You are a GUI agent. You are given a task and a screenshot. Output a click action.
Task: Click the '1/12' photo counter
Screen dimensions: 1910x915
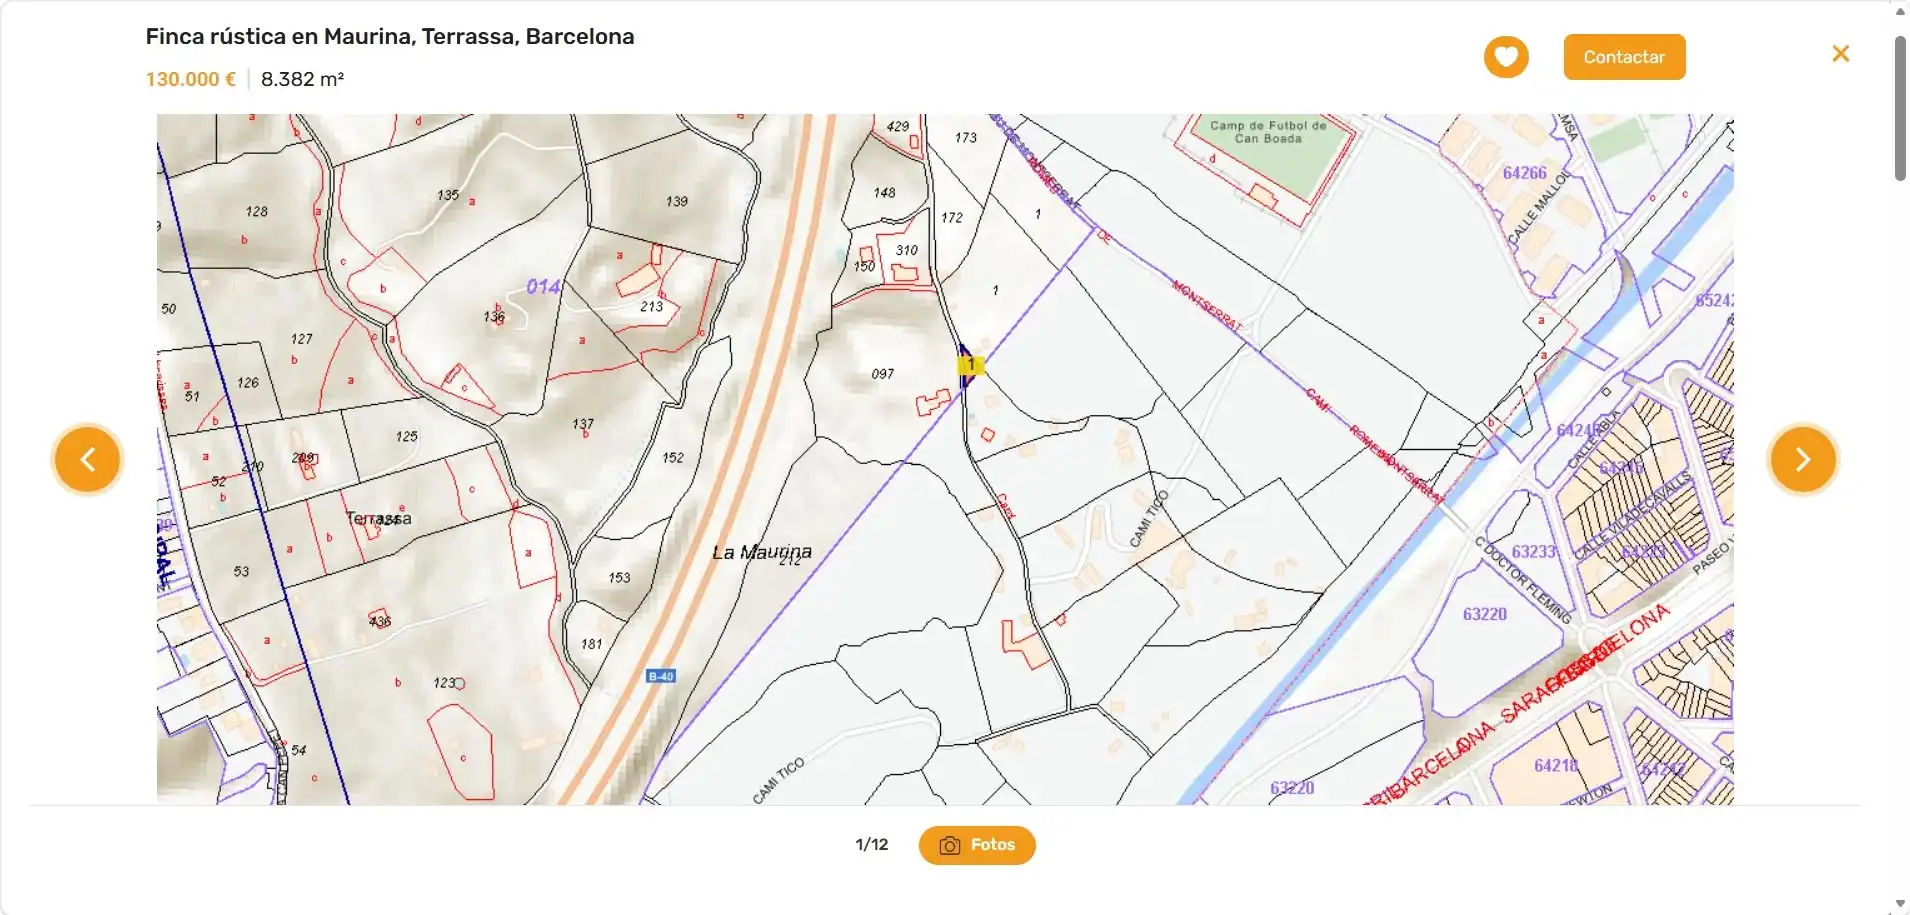[x=872, y=845]
